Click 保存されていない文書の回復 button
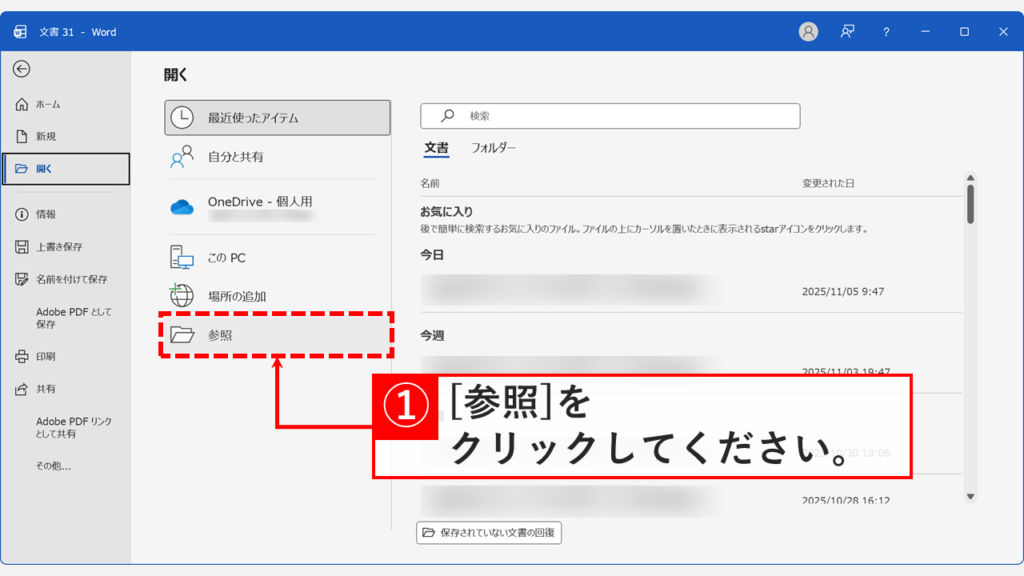This screenshot has height=576, width=1024. [x=488, y=533]
